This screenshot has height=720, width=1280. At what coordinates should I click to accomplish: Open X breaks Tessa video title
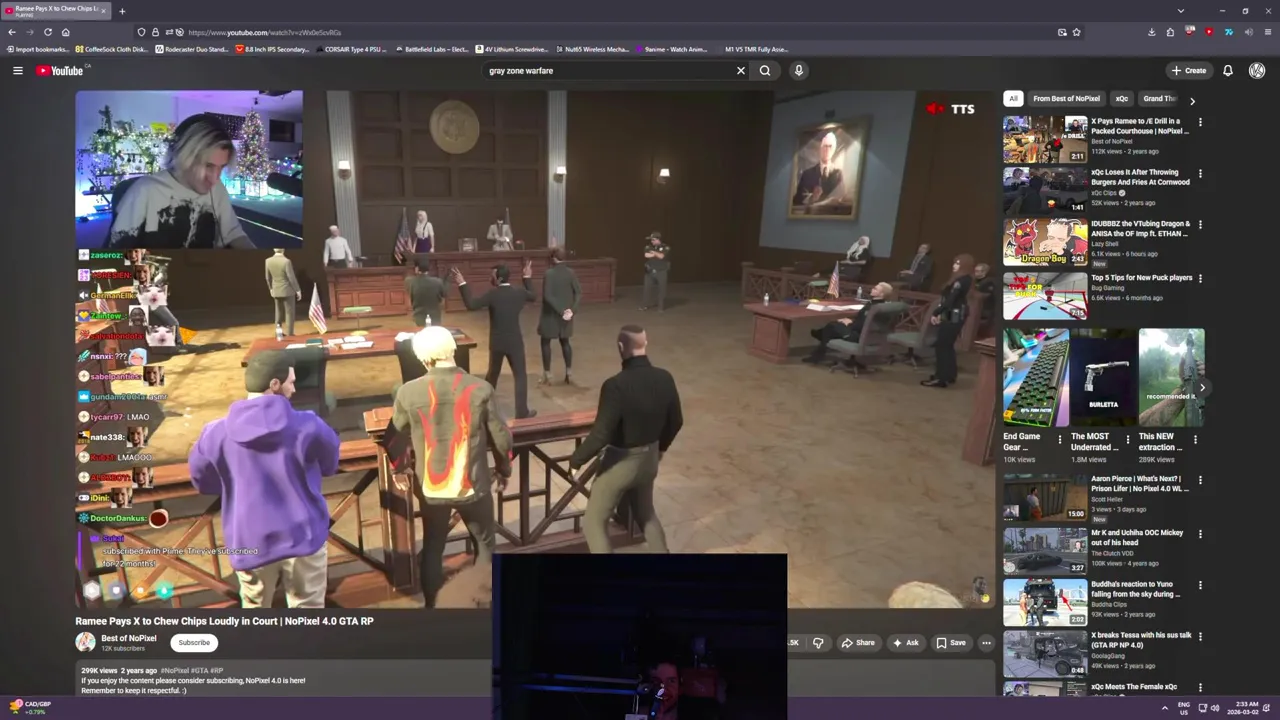pyautogui.click(x=1141, y=640)
